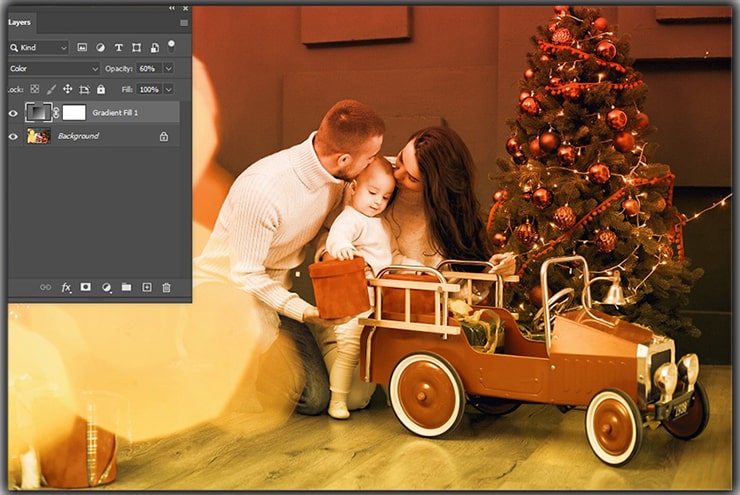
Task: Filter for adjustment layers
Action: 101,48
